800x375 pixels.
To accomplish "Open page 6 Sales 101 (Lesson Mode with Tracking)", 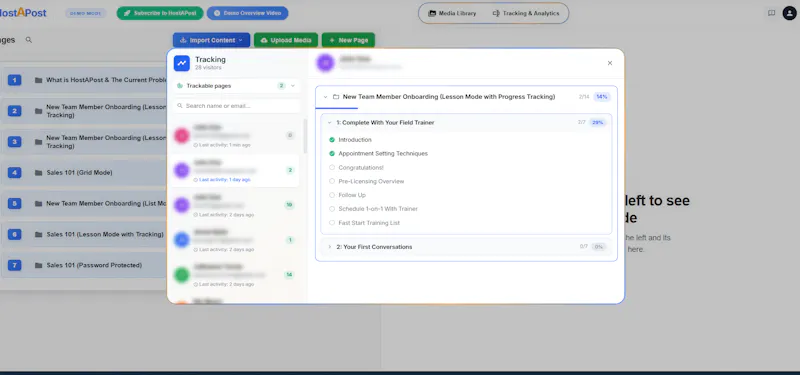I will point(84,234).
